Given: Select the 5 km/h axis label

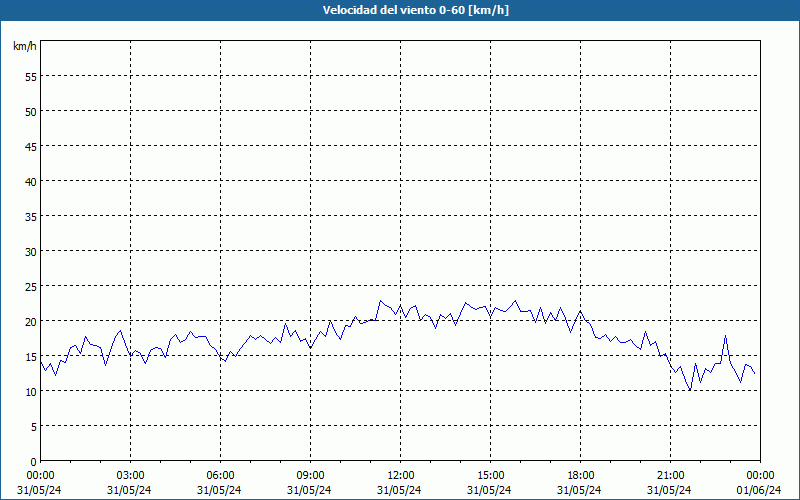Looking at the screenshot, I should click(x=34, y=427).
